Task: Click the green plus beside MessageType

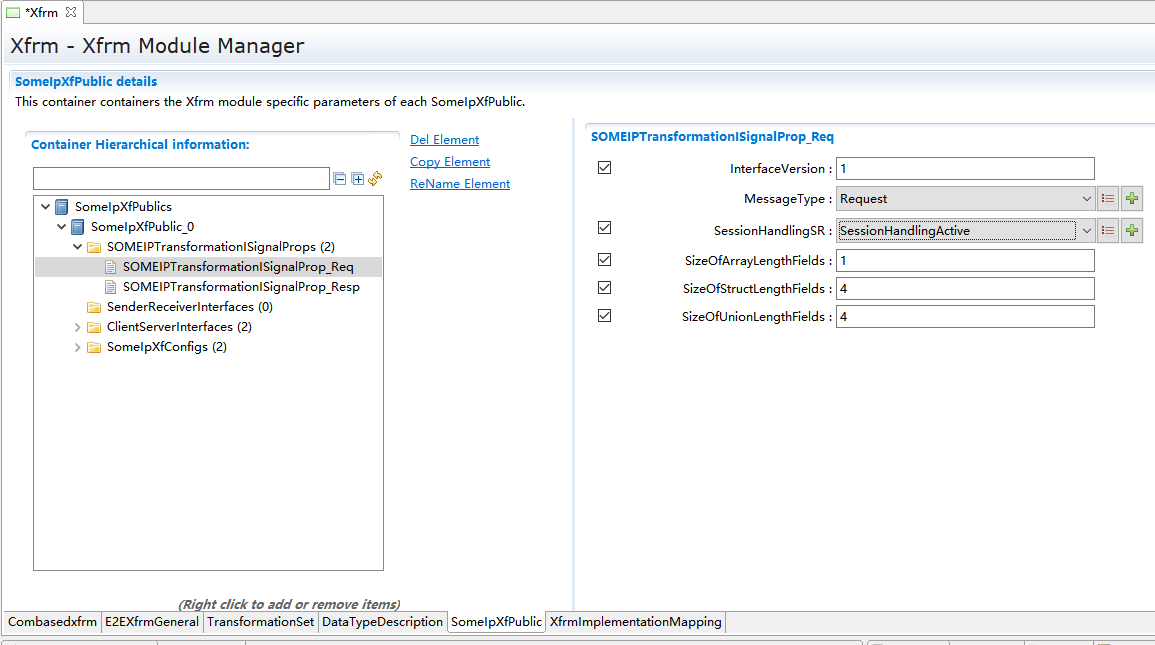Action: pos(1132,199)
